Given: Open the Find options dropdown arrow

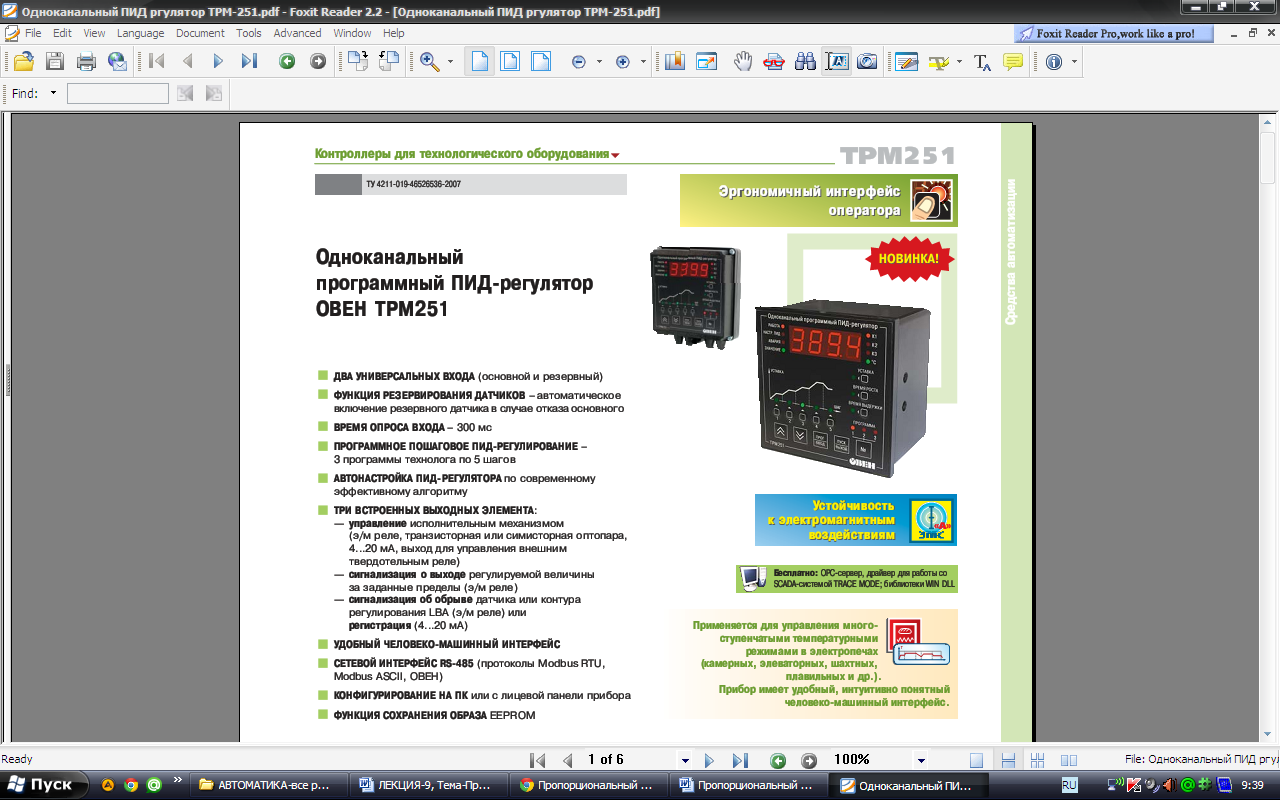Looking at the screenshot, I should tap(54, 93).
